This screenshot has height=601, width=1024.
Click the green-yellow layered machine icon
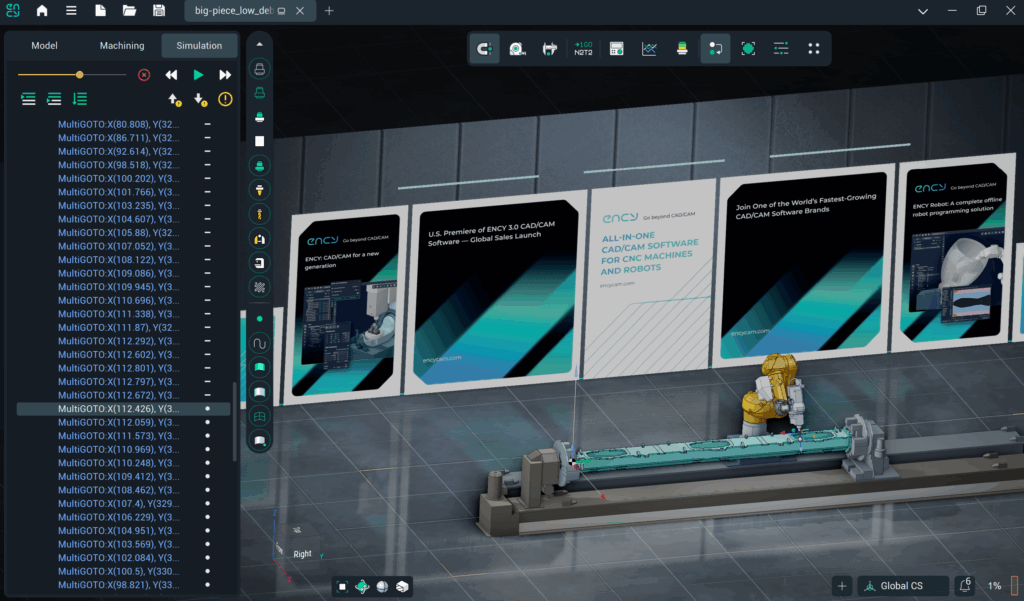[x=682, y=49]
